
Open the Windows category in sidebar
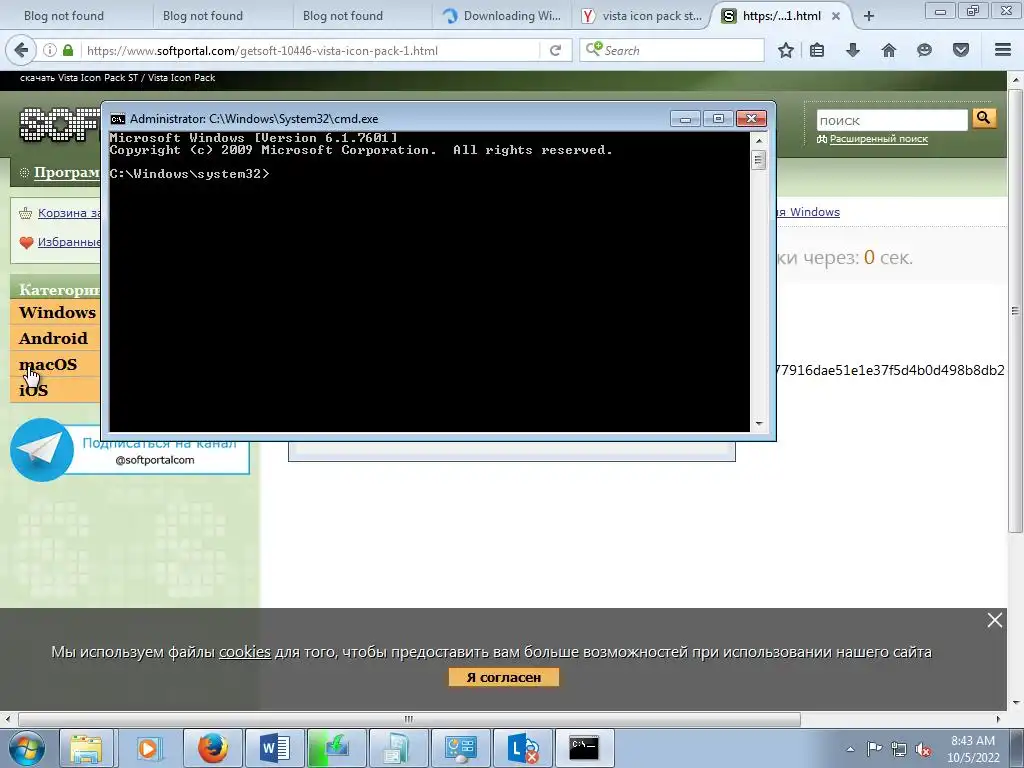click(57, 312)
